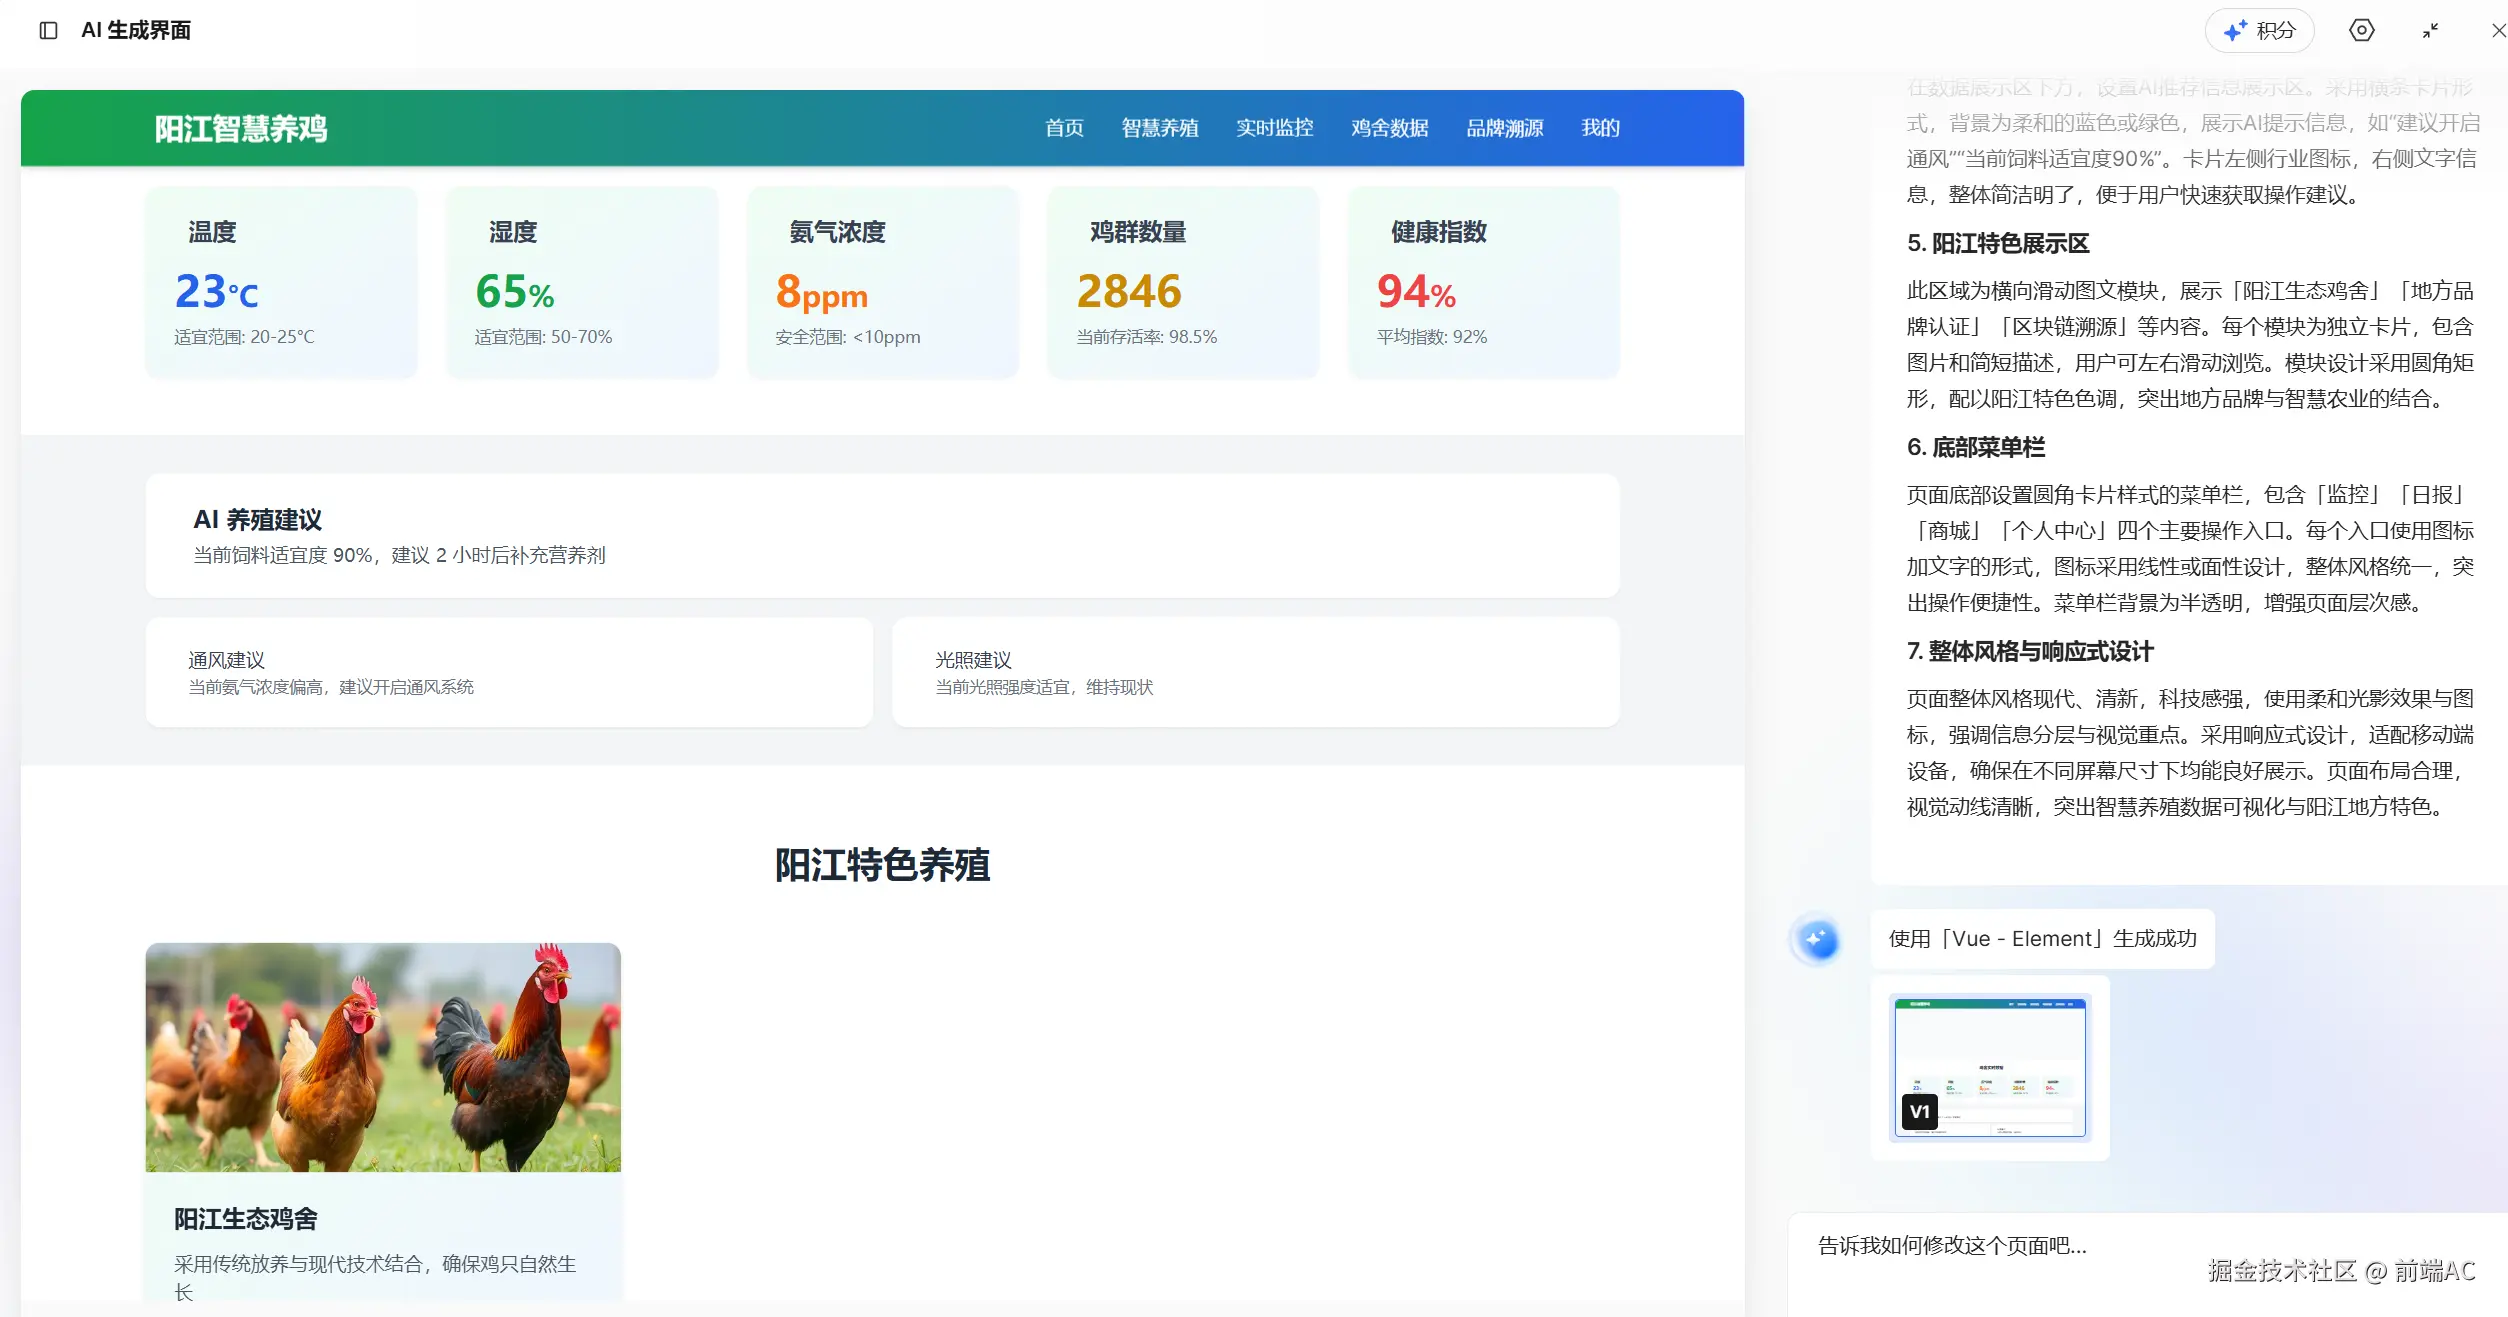Close the AI generation window
This screenshot has height=1317, width=2508.
pyautogui.click(x=2497, y=31)
